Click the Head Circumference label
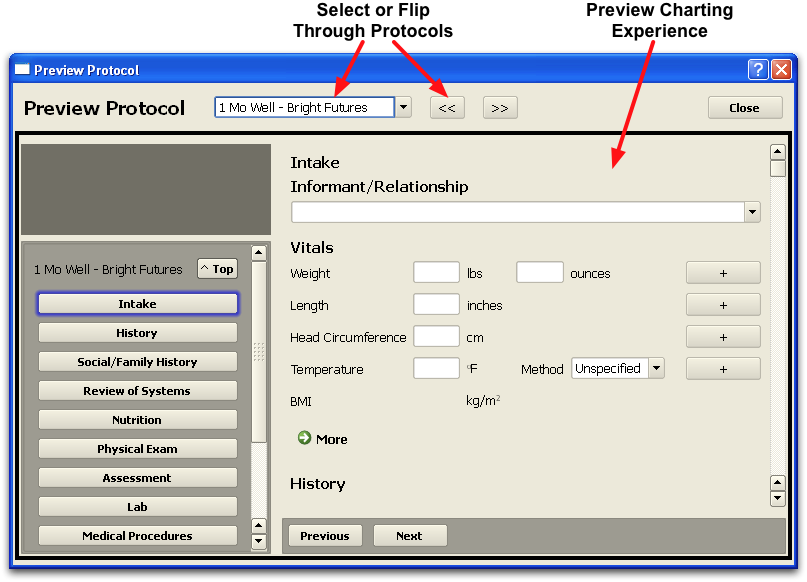The image size is (807, 582). pos(348,338)
